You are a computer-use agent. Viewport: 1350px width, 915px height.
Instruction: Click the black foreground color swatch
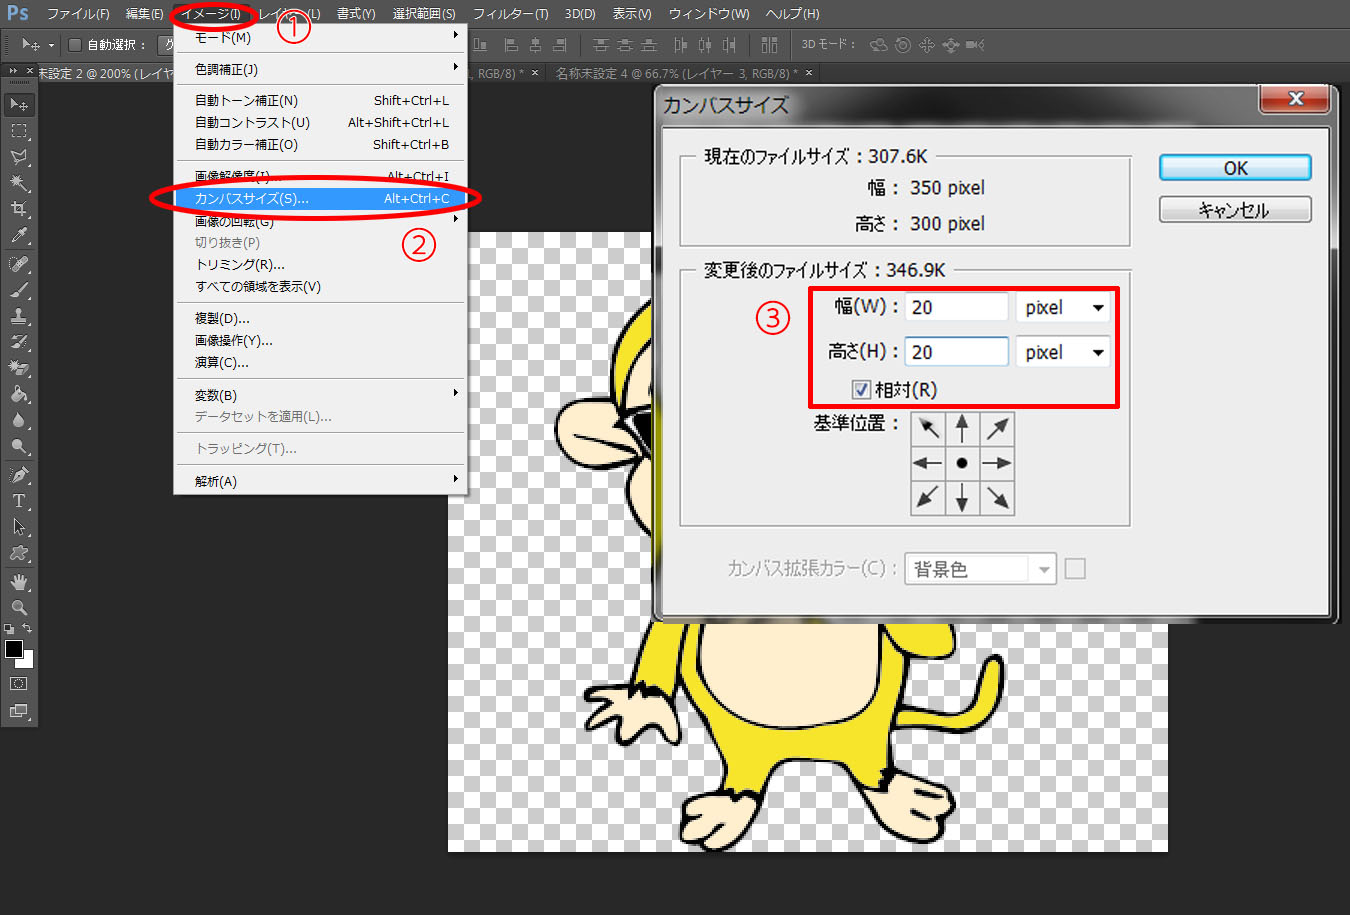(14, 649)
